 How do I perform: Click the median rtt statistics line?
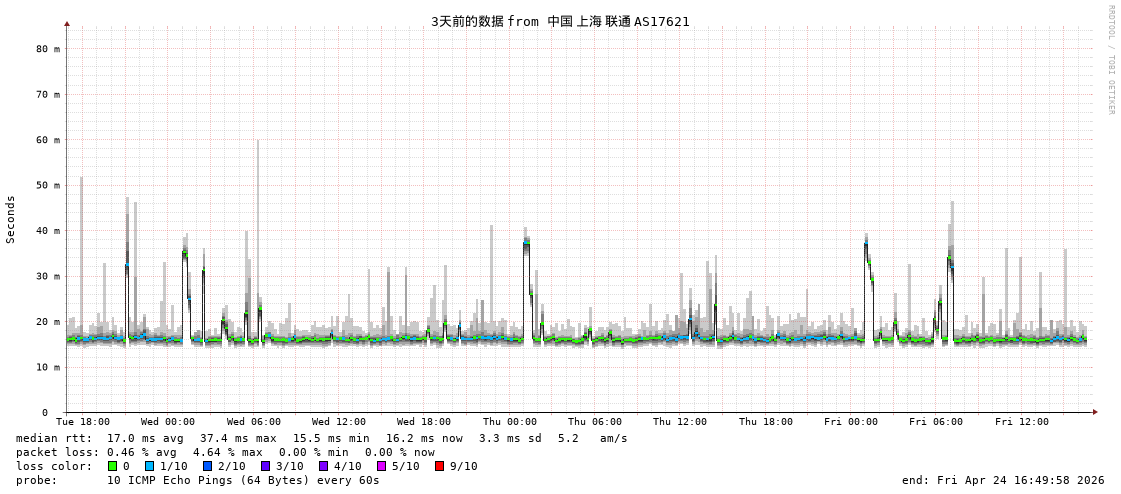(x=322, y=438)
